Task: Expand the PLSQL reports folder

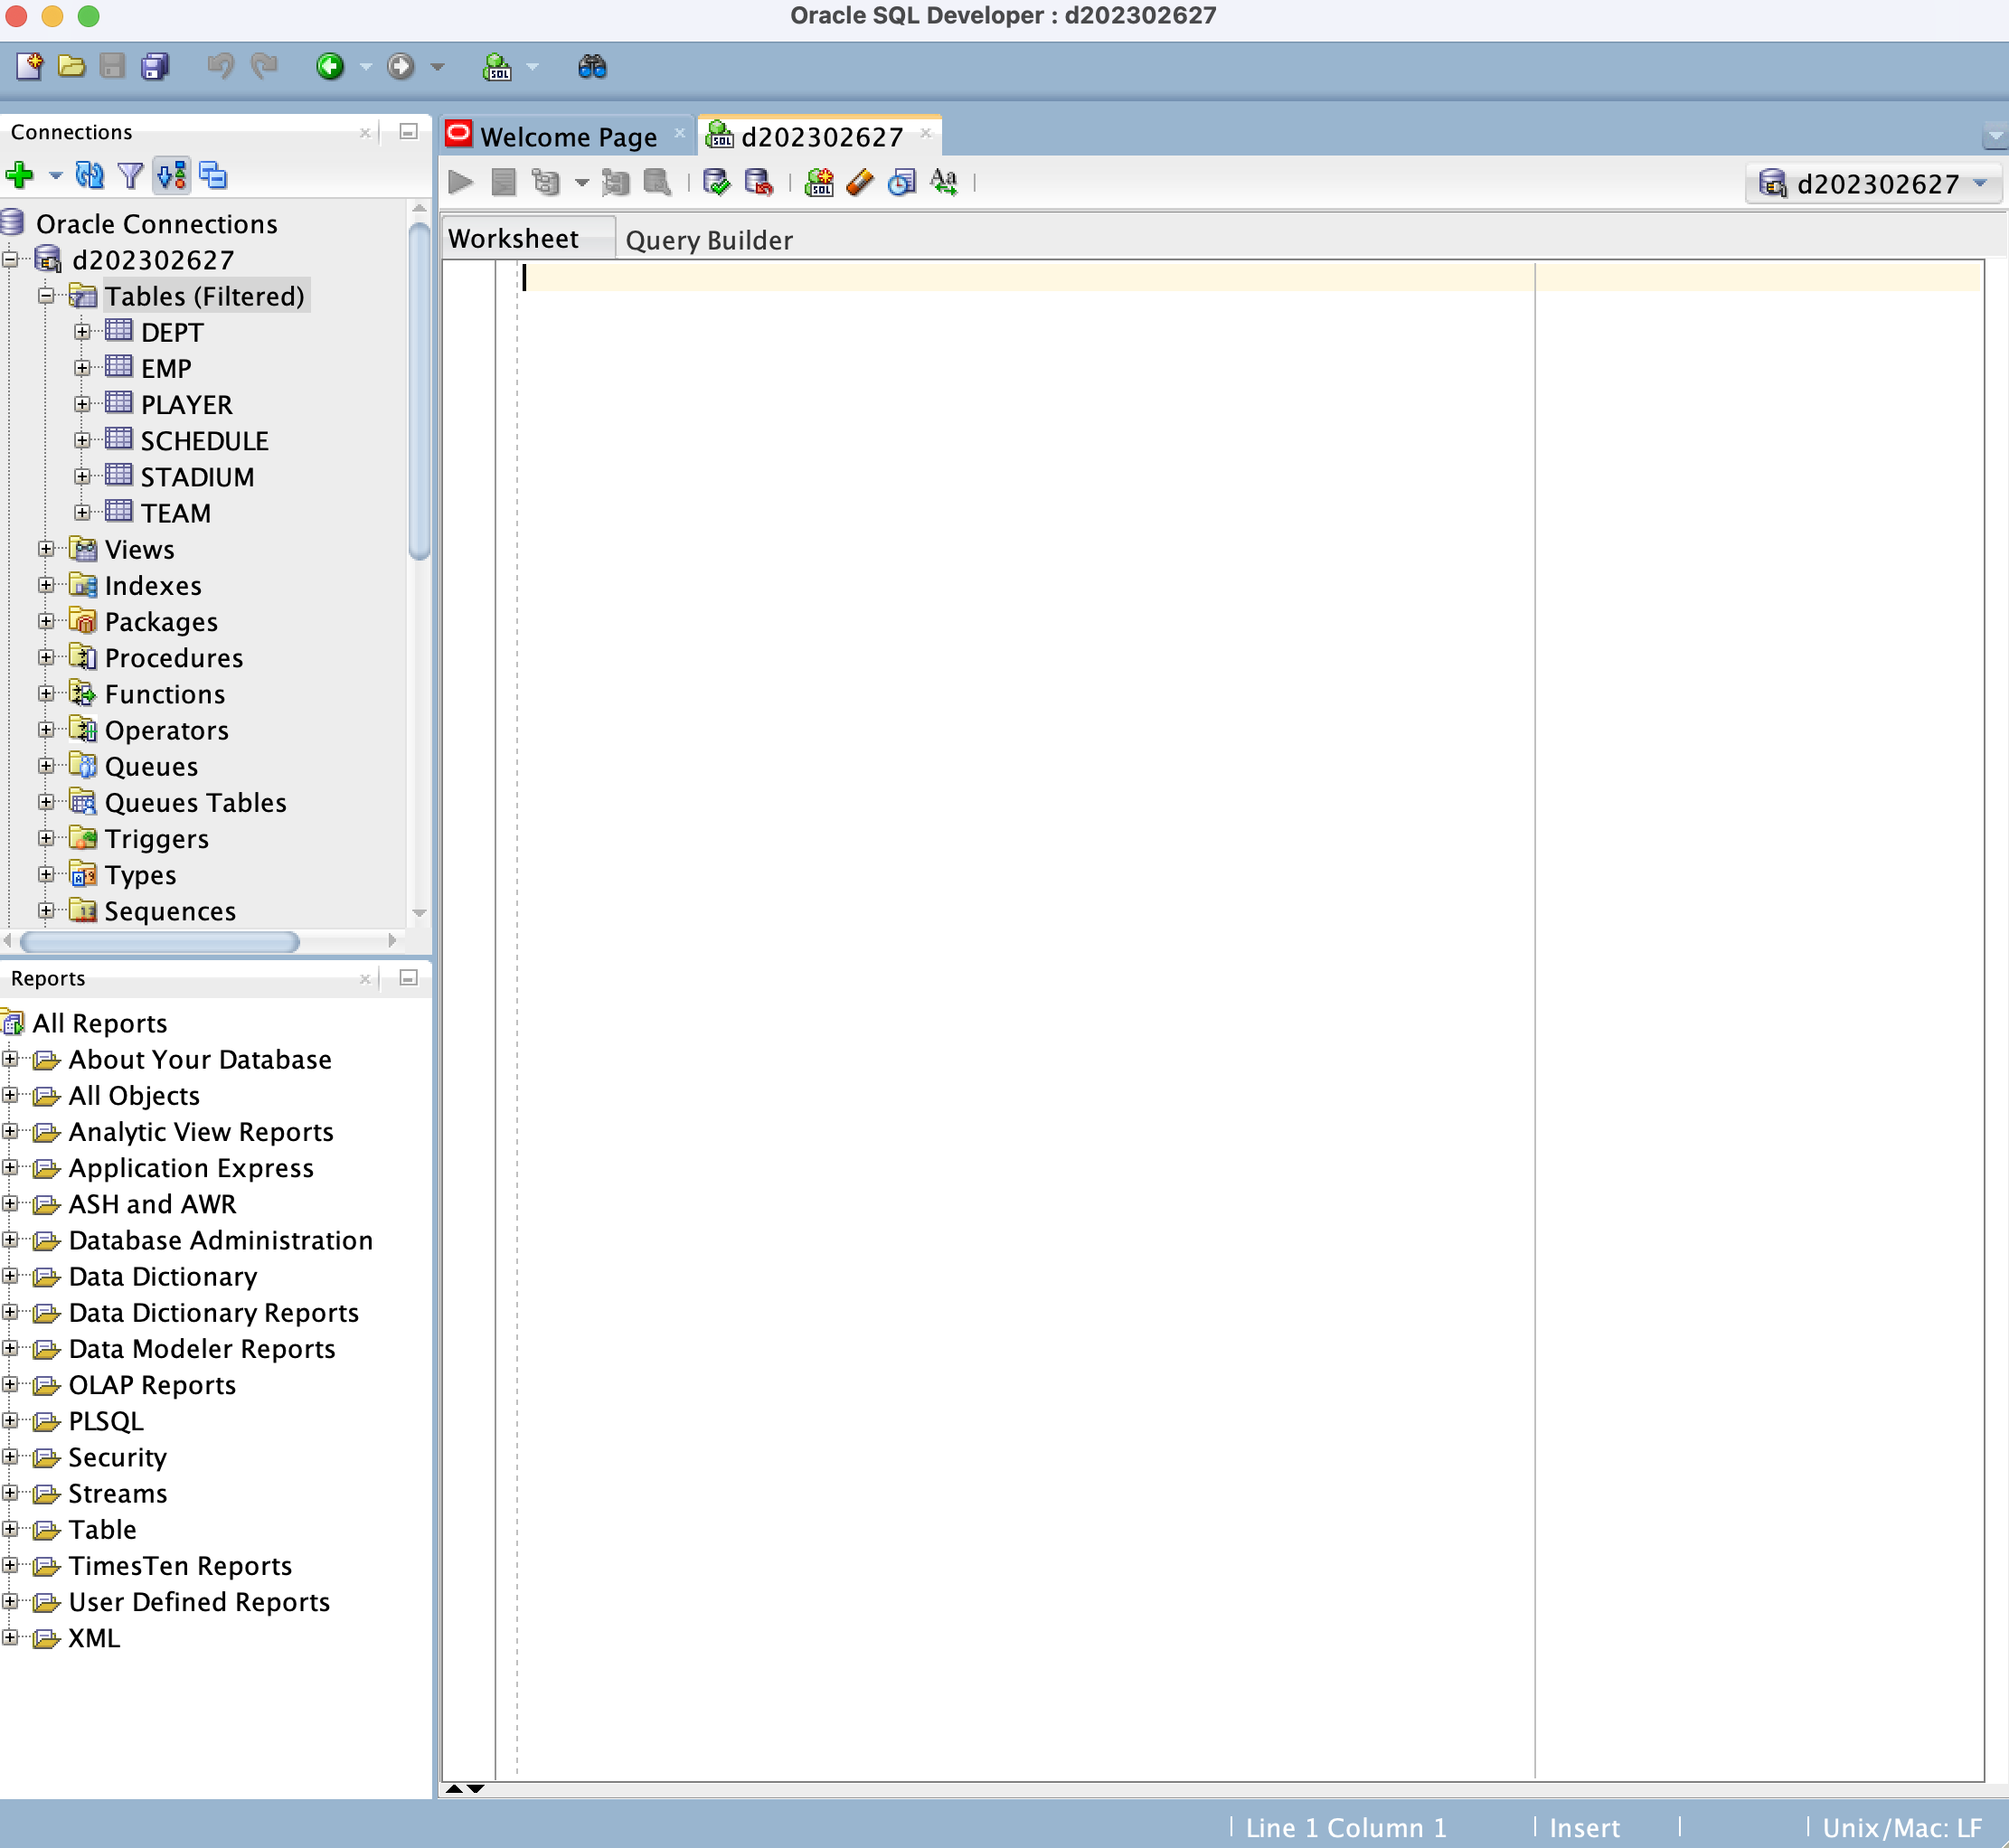Action: pyautogui.click(x=10, y=1421)
